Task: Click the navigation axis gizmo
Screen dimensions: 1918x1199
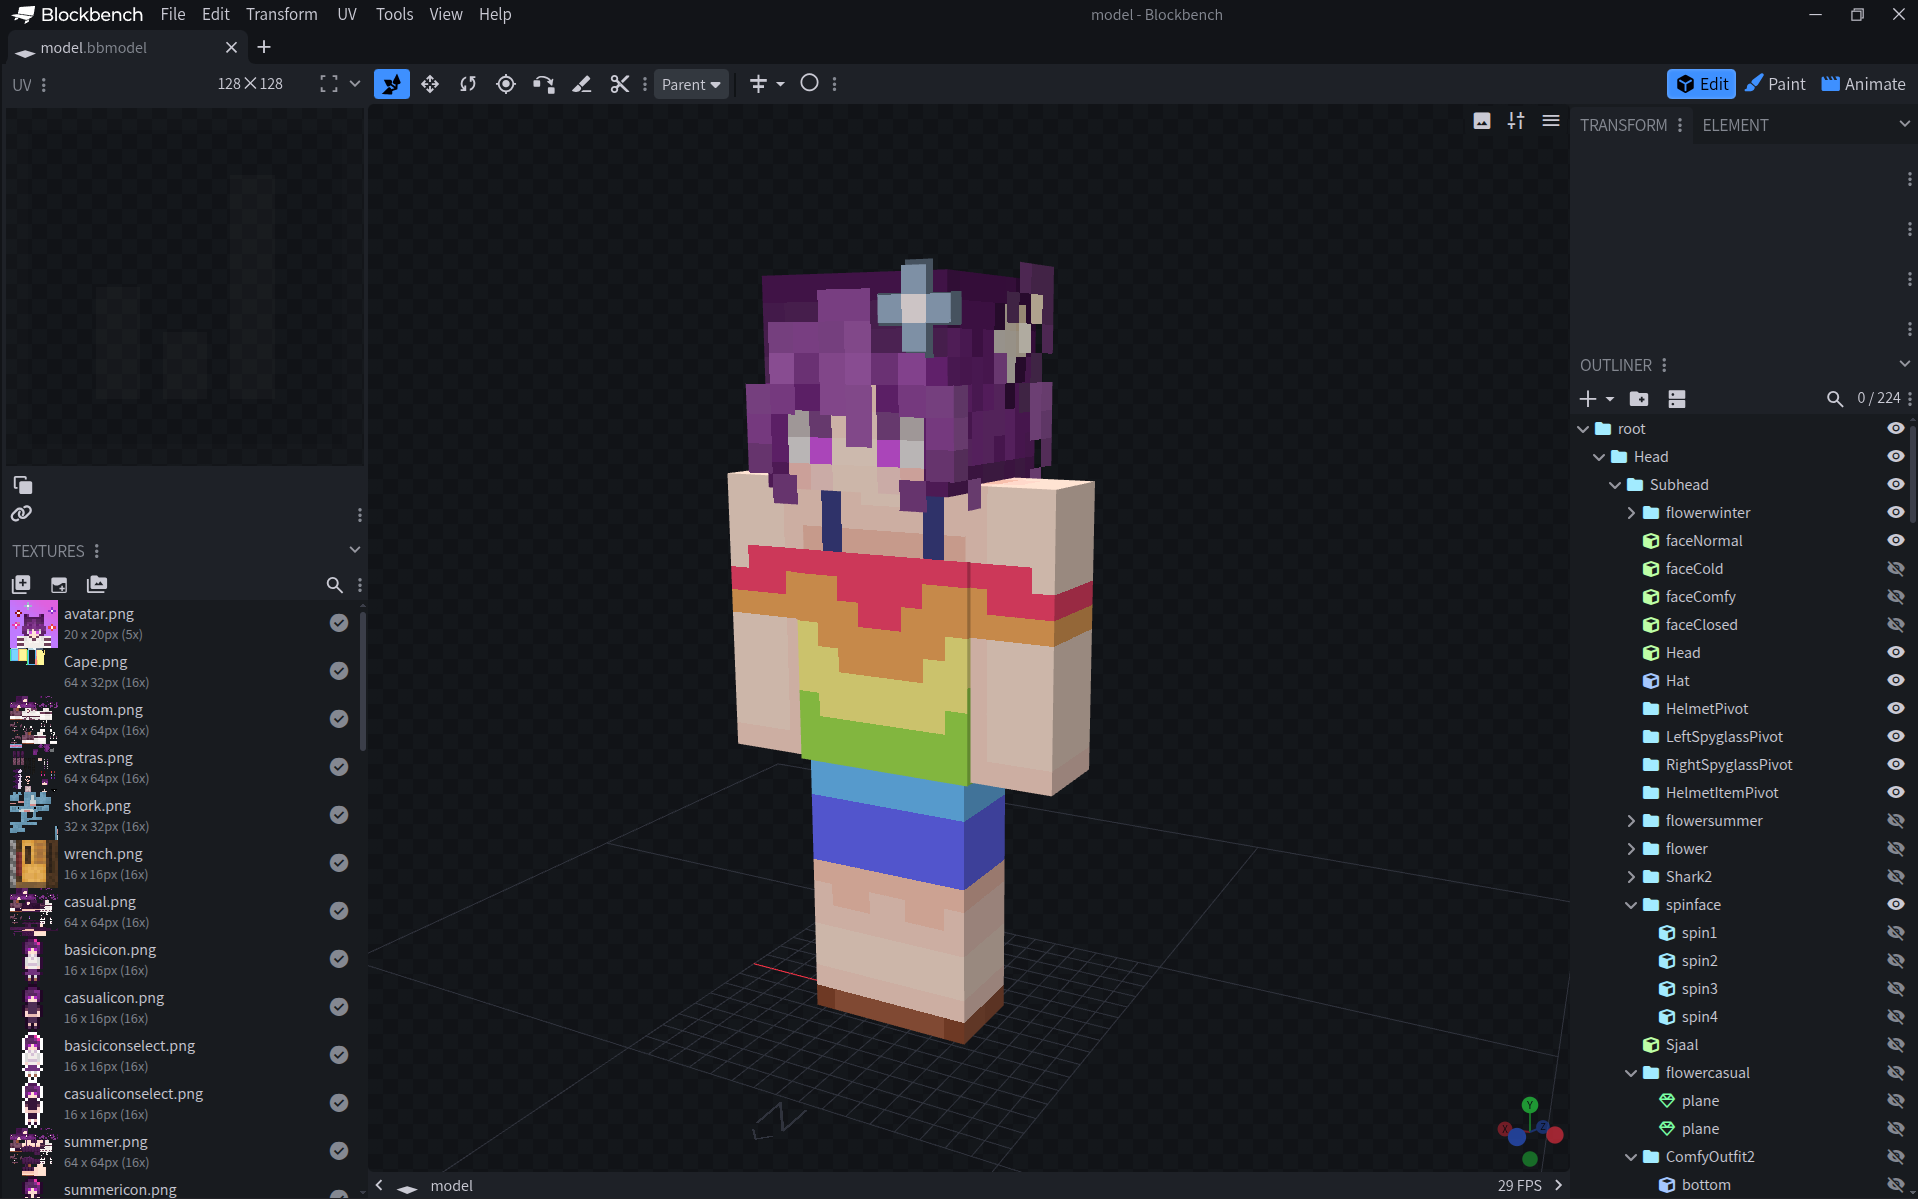Action: coord(1530,1132)
